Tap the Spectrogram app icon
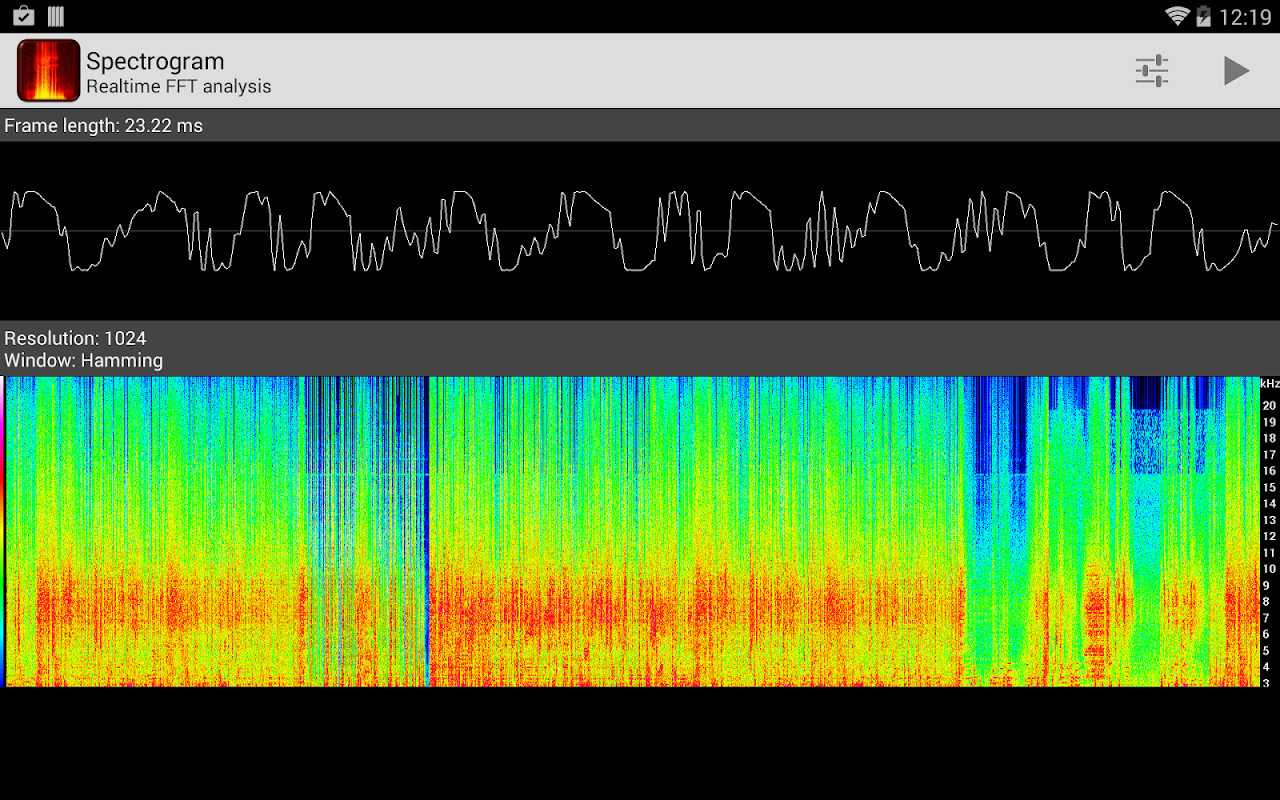This screenshot has height=800, width=1280. click(x=48, y=71)
